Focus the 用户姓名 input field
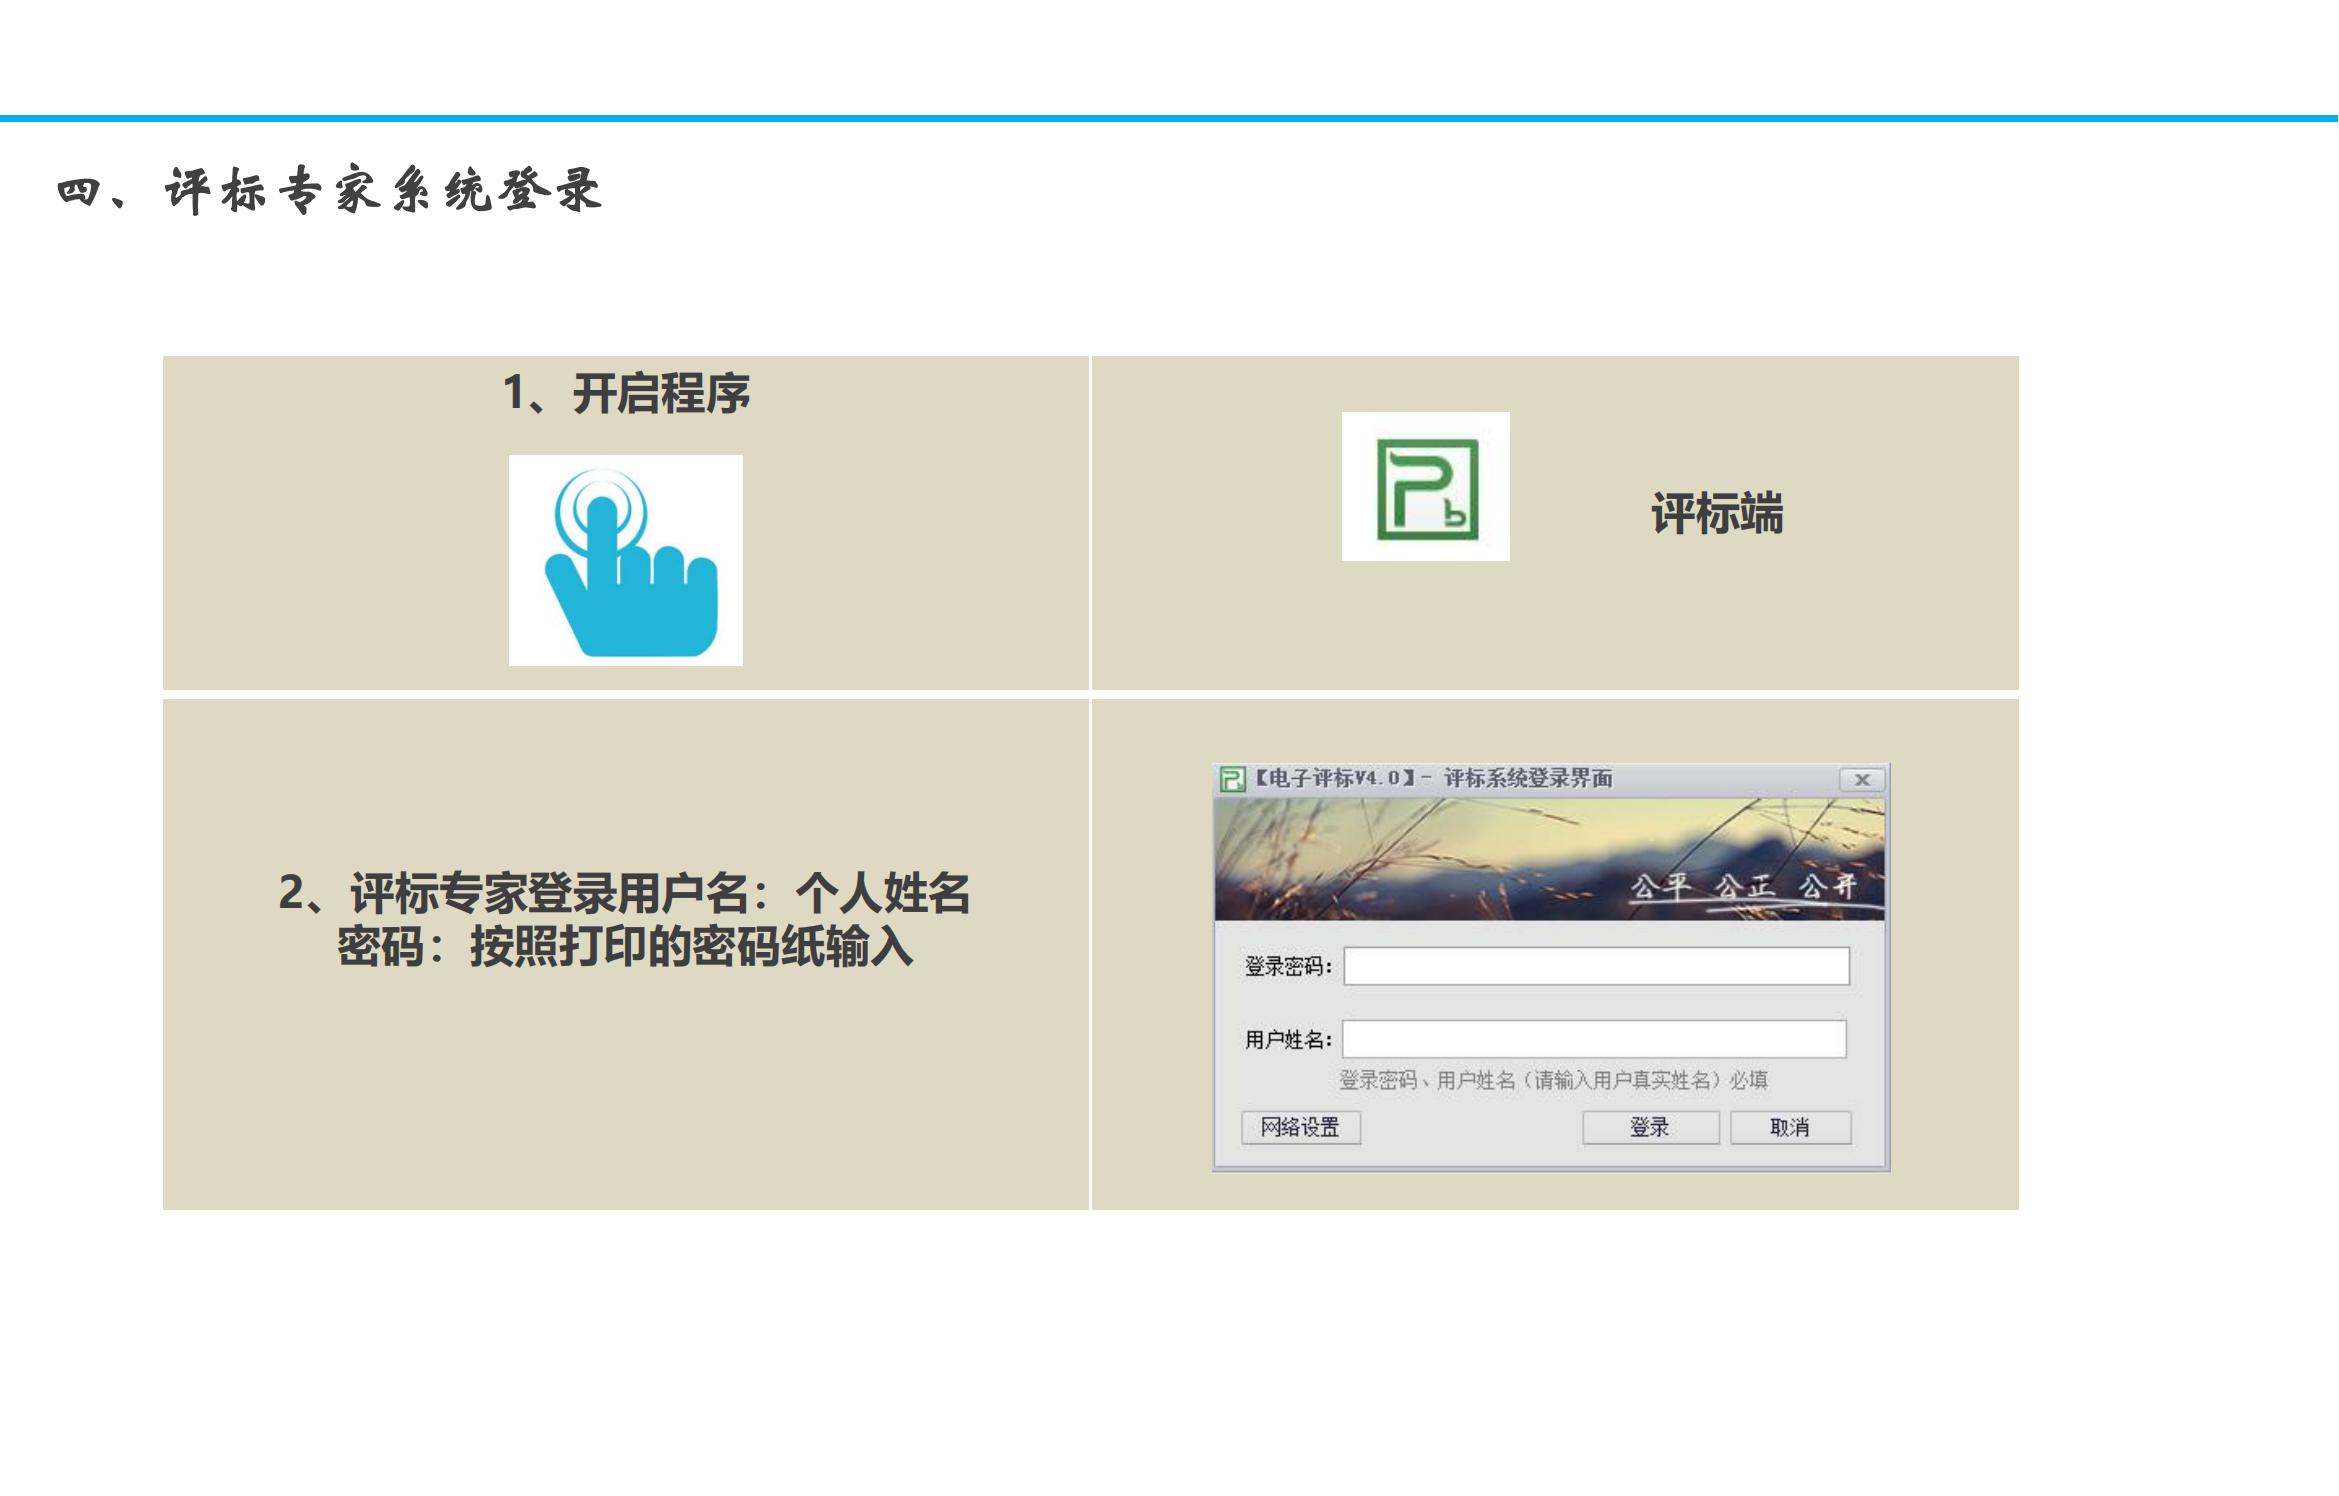2339x1496 pixels. click(x=1594, y=1039)
